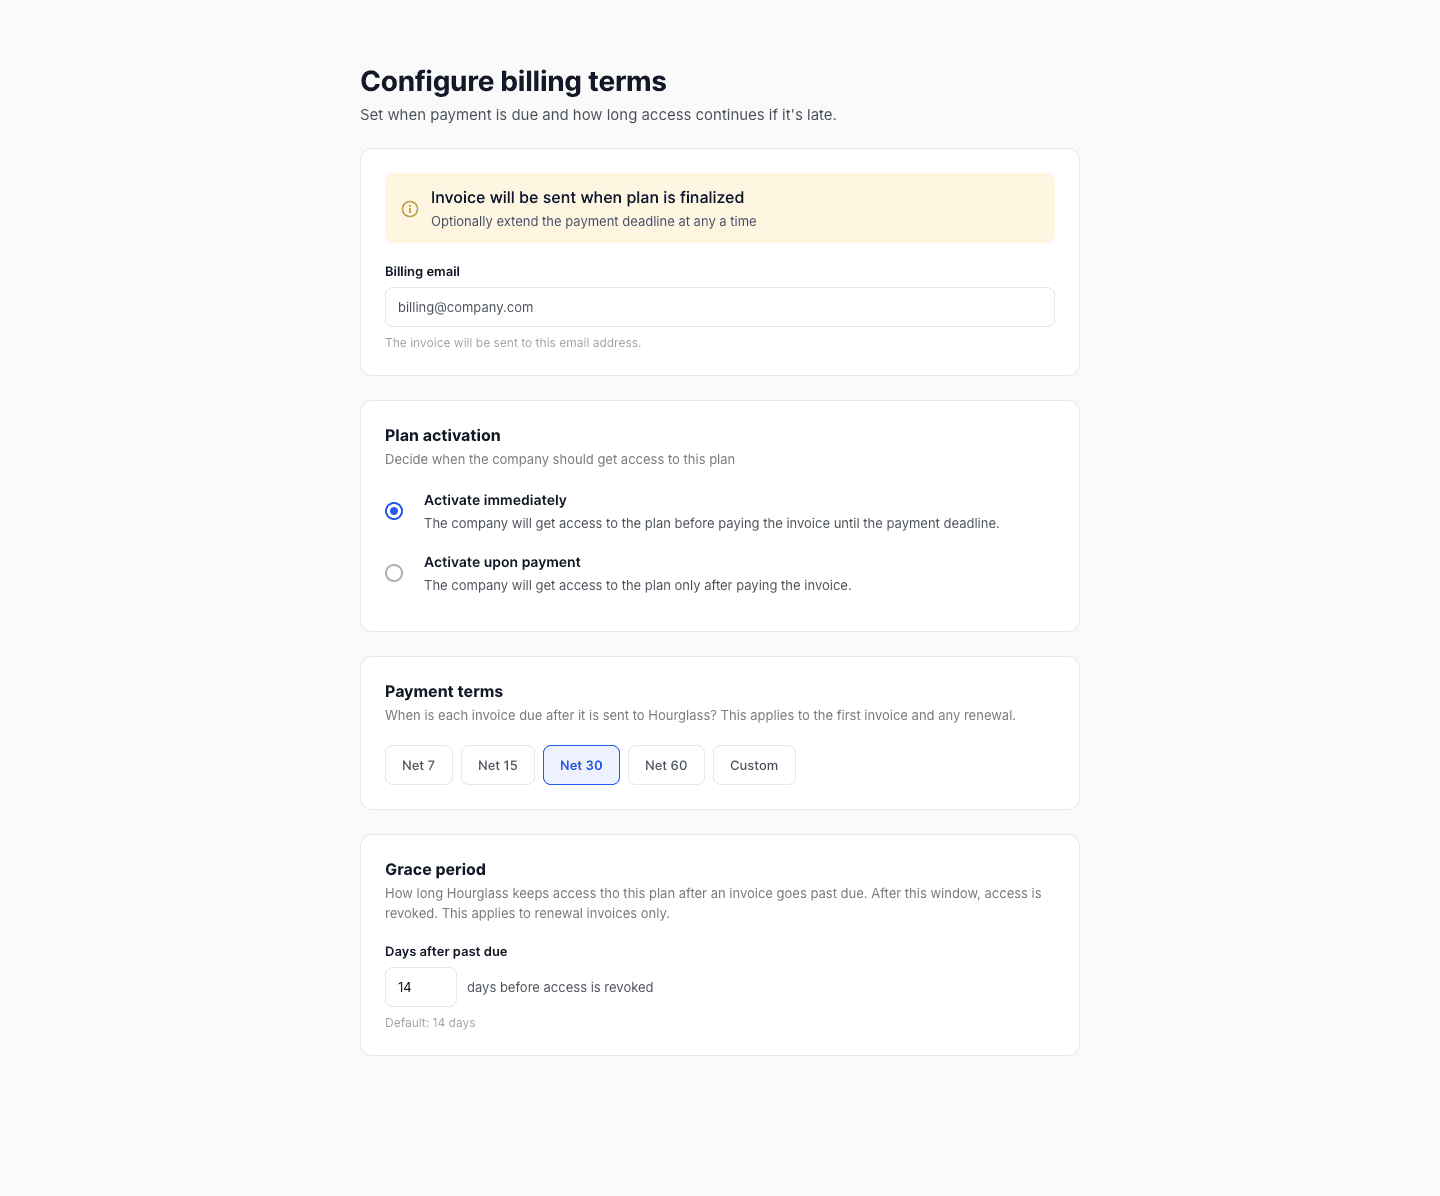Click the 'Default: 14 days' hint text
This screenshot has width=1440, height=1196.
pos(430,1022)
